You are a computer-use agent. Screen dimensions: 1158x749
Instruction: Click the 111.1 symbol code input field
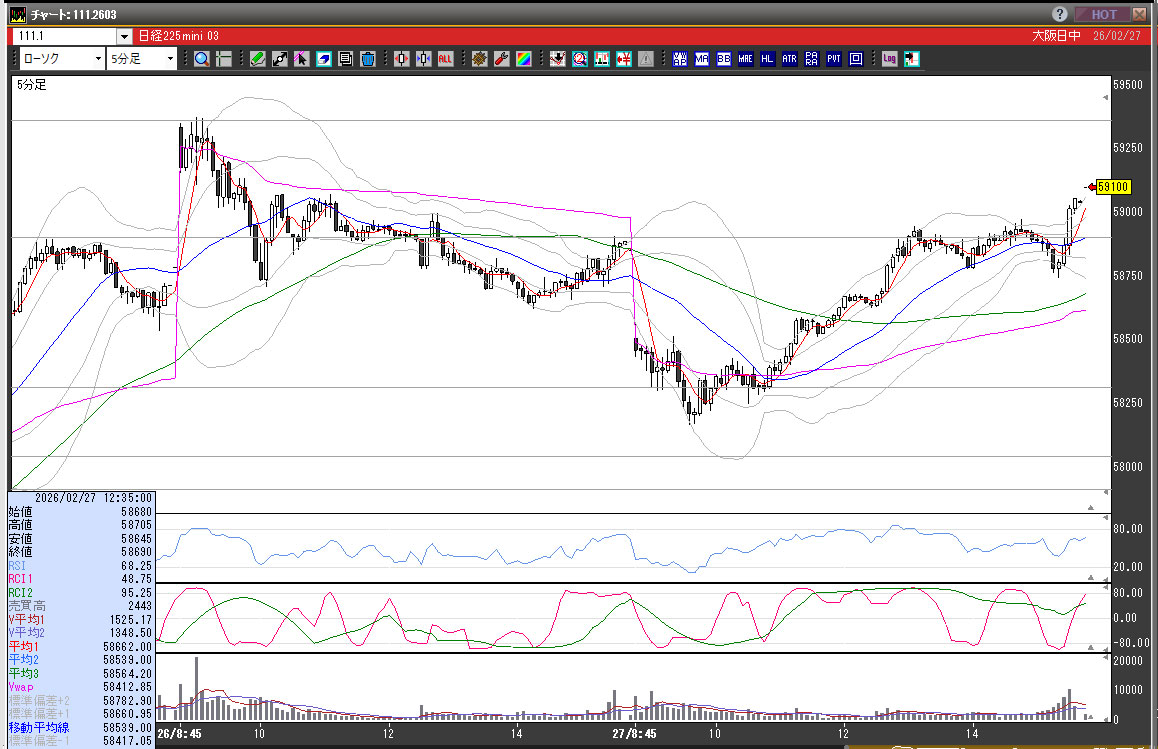[62, 35]
